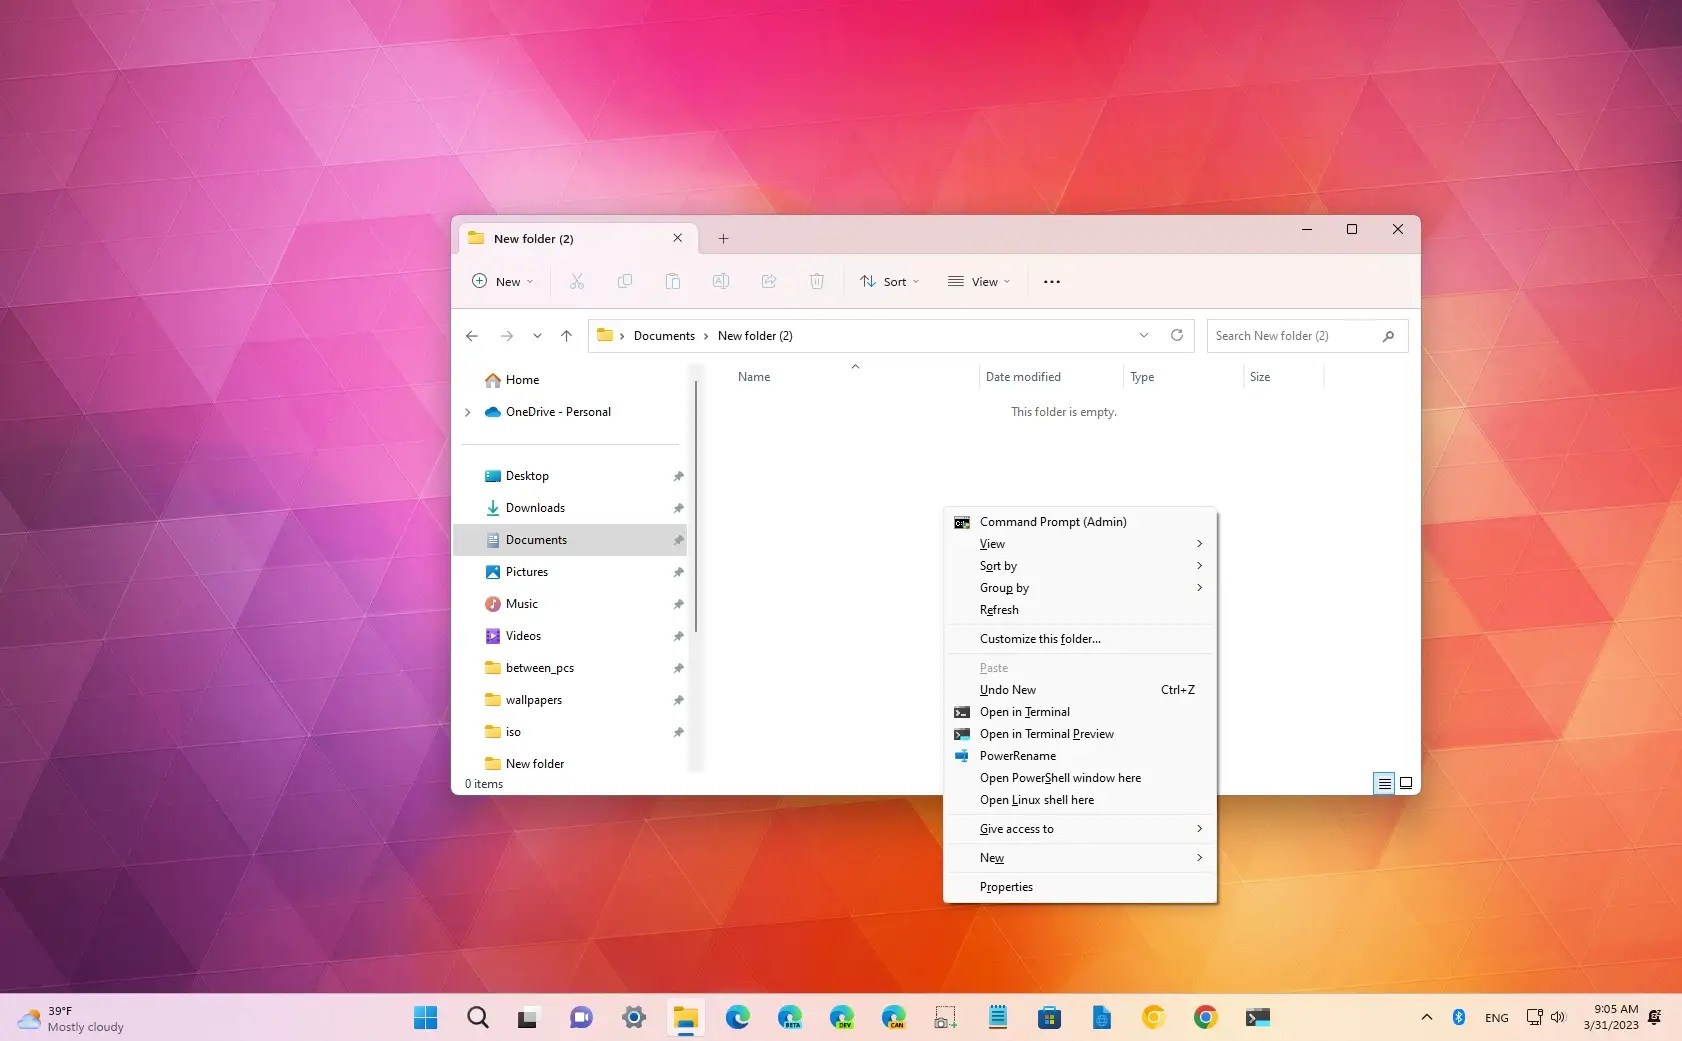Launch Windows Terminal from the taskbar
The width and height of the screenshot is (1682, 1041).
1258,1017
